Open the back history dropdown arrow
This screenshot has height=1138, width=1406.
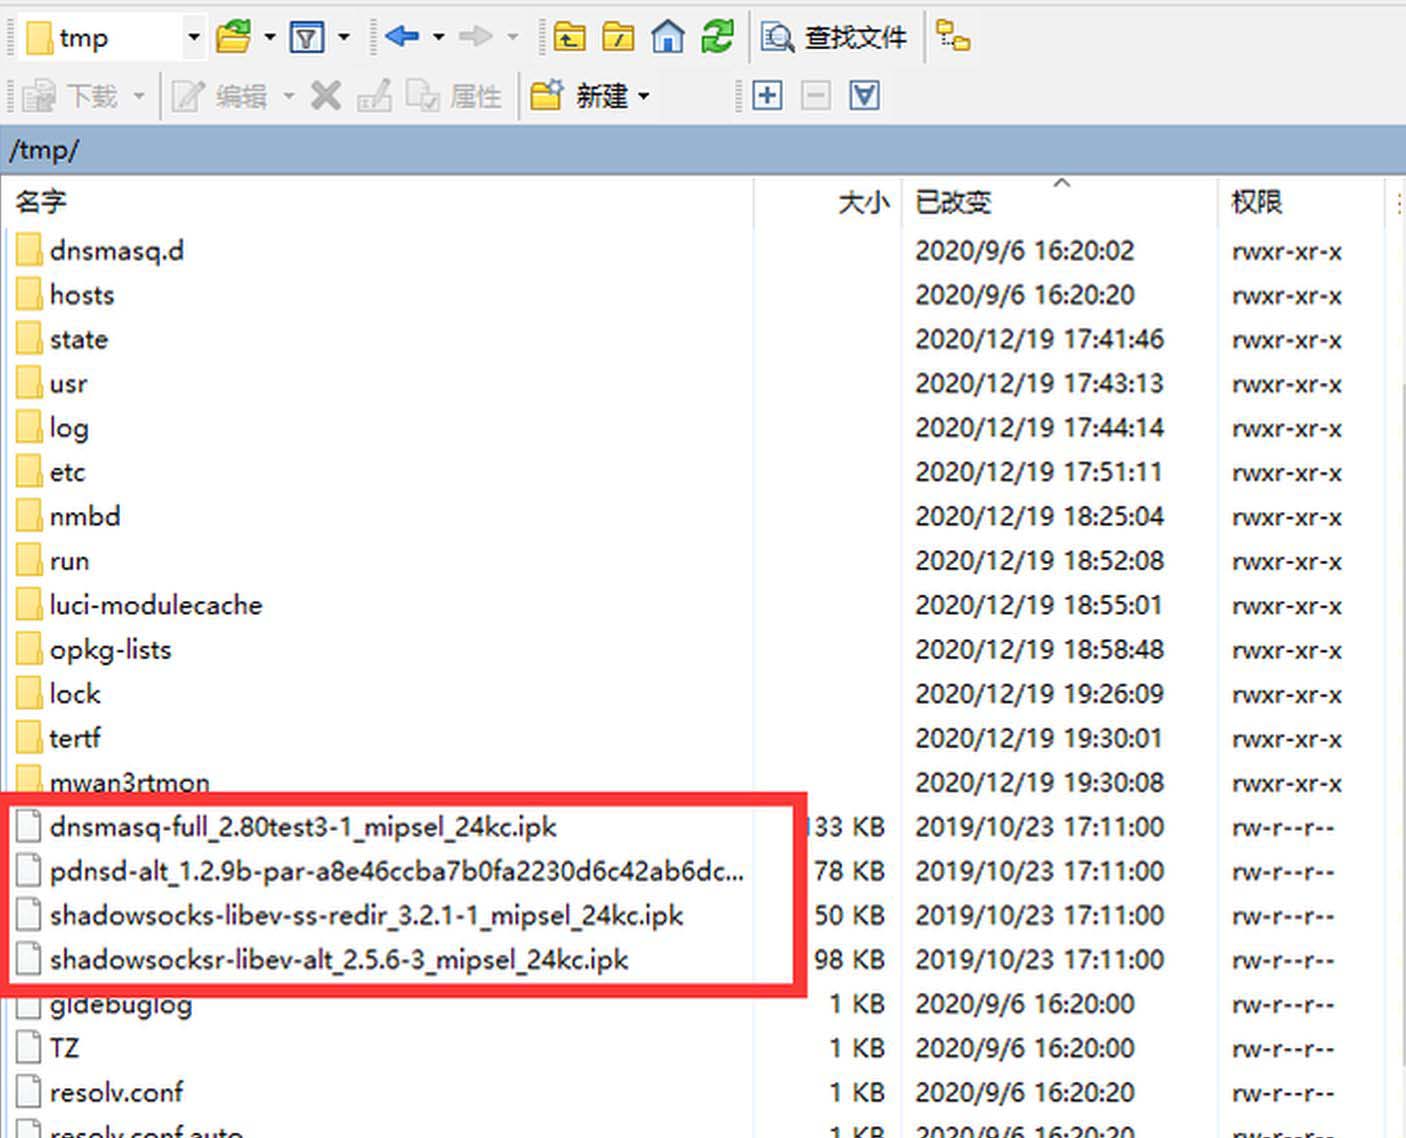pos(438,37)
